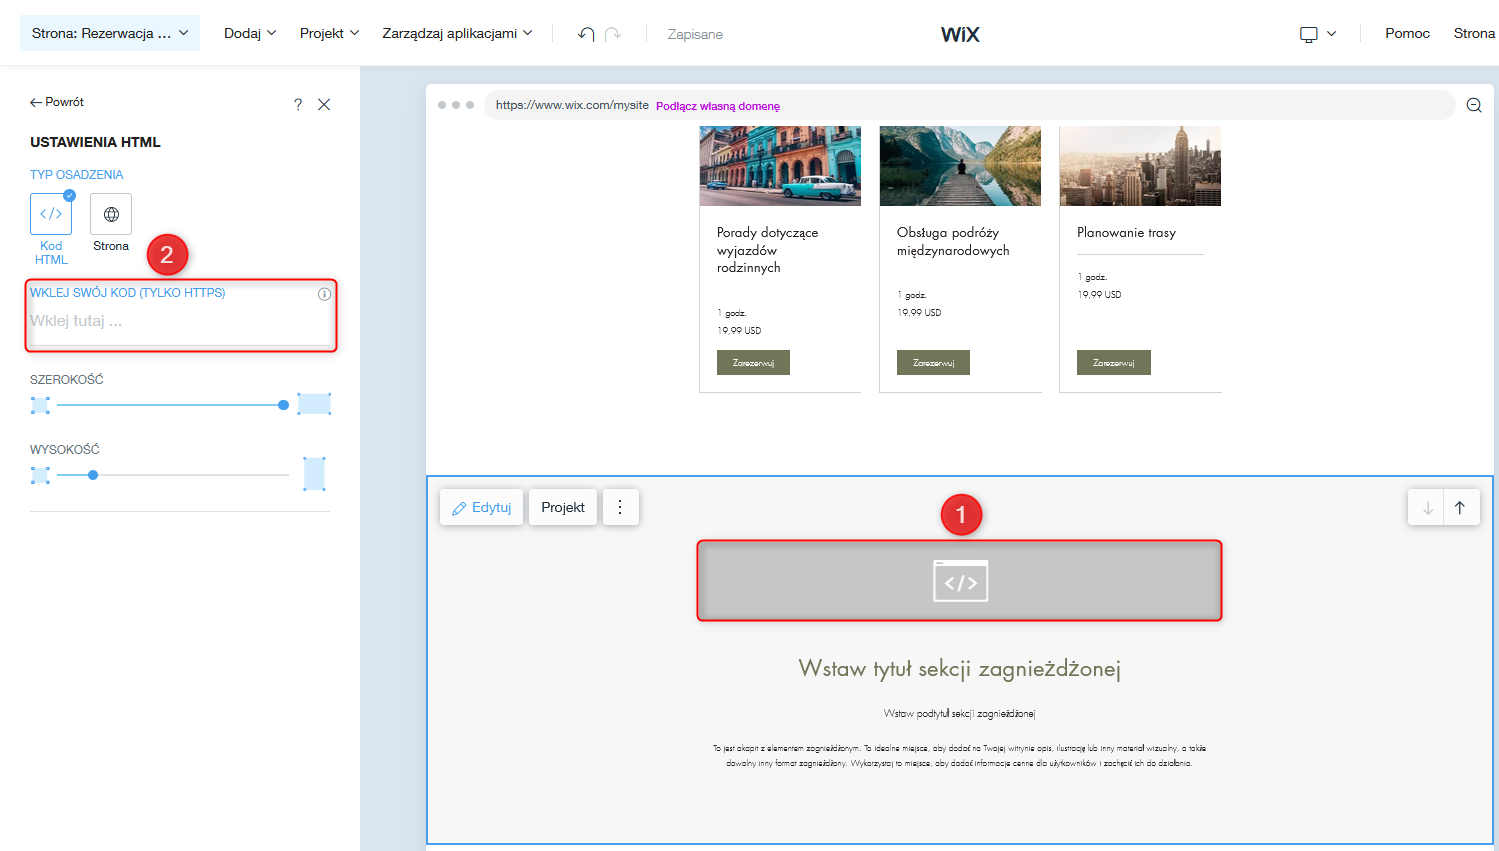Image resolution: width=1499 pixels, height=851 pixels.
Task: Click the section's Projekt button
Action: [x=563, y=507]
